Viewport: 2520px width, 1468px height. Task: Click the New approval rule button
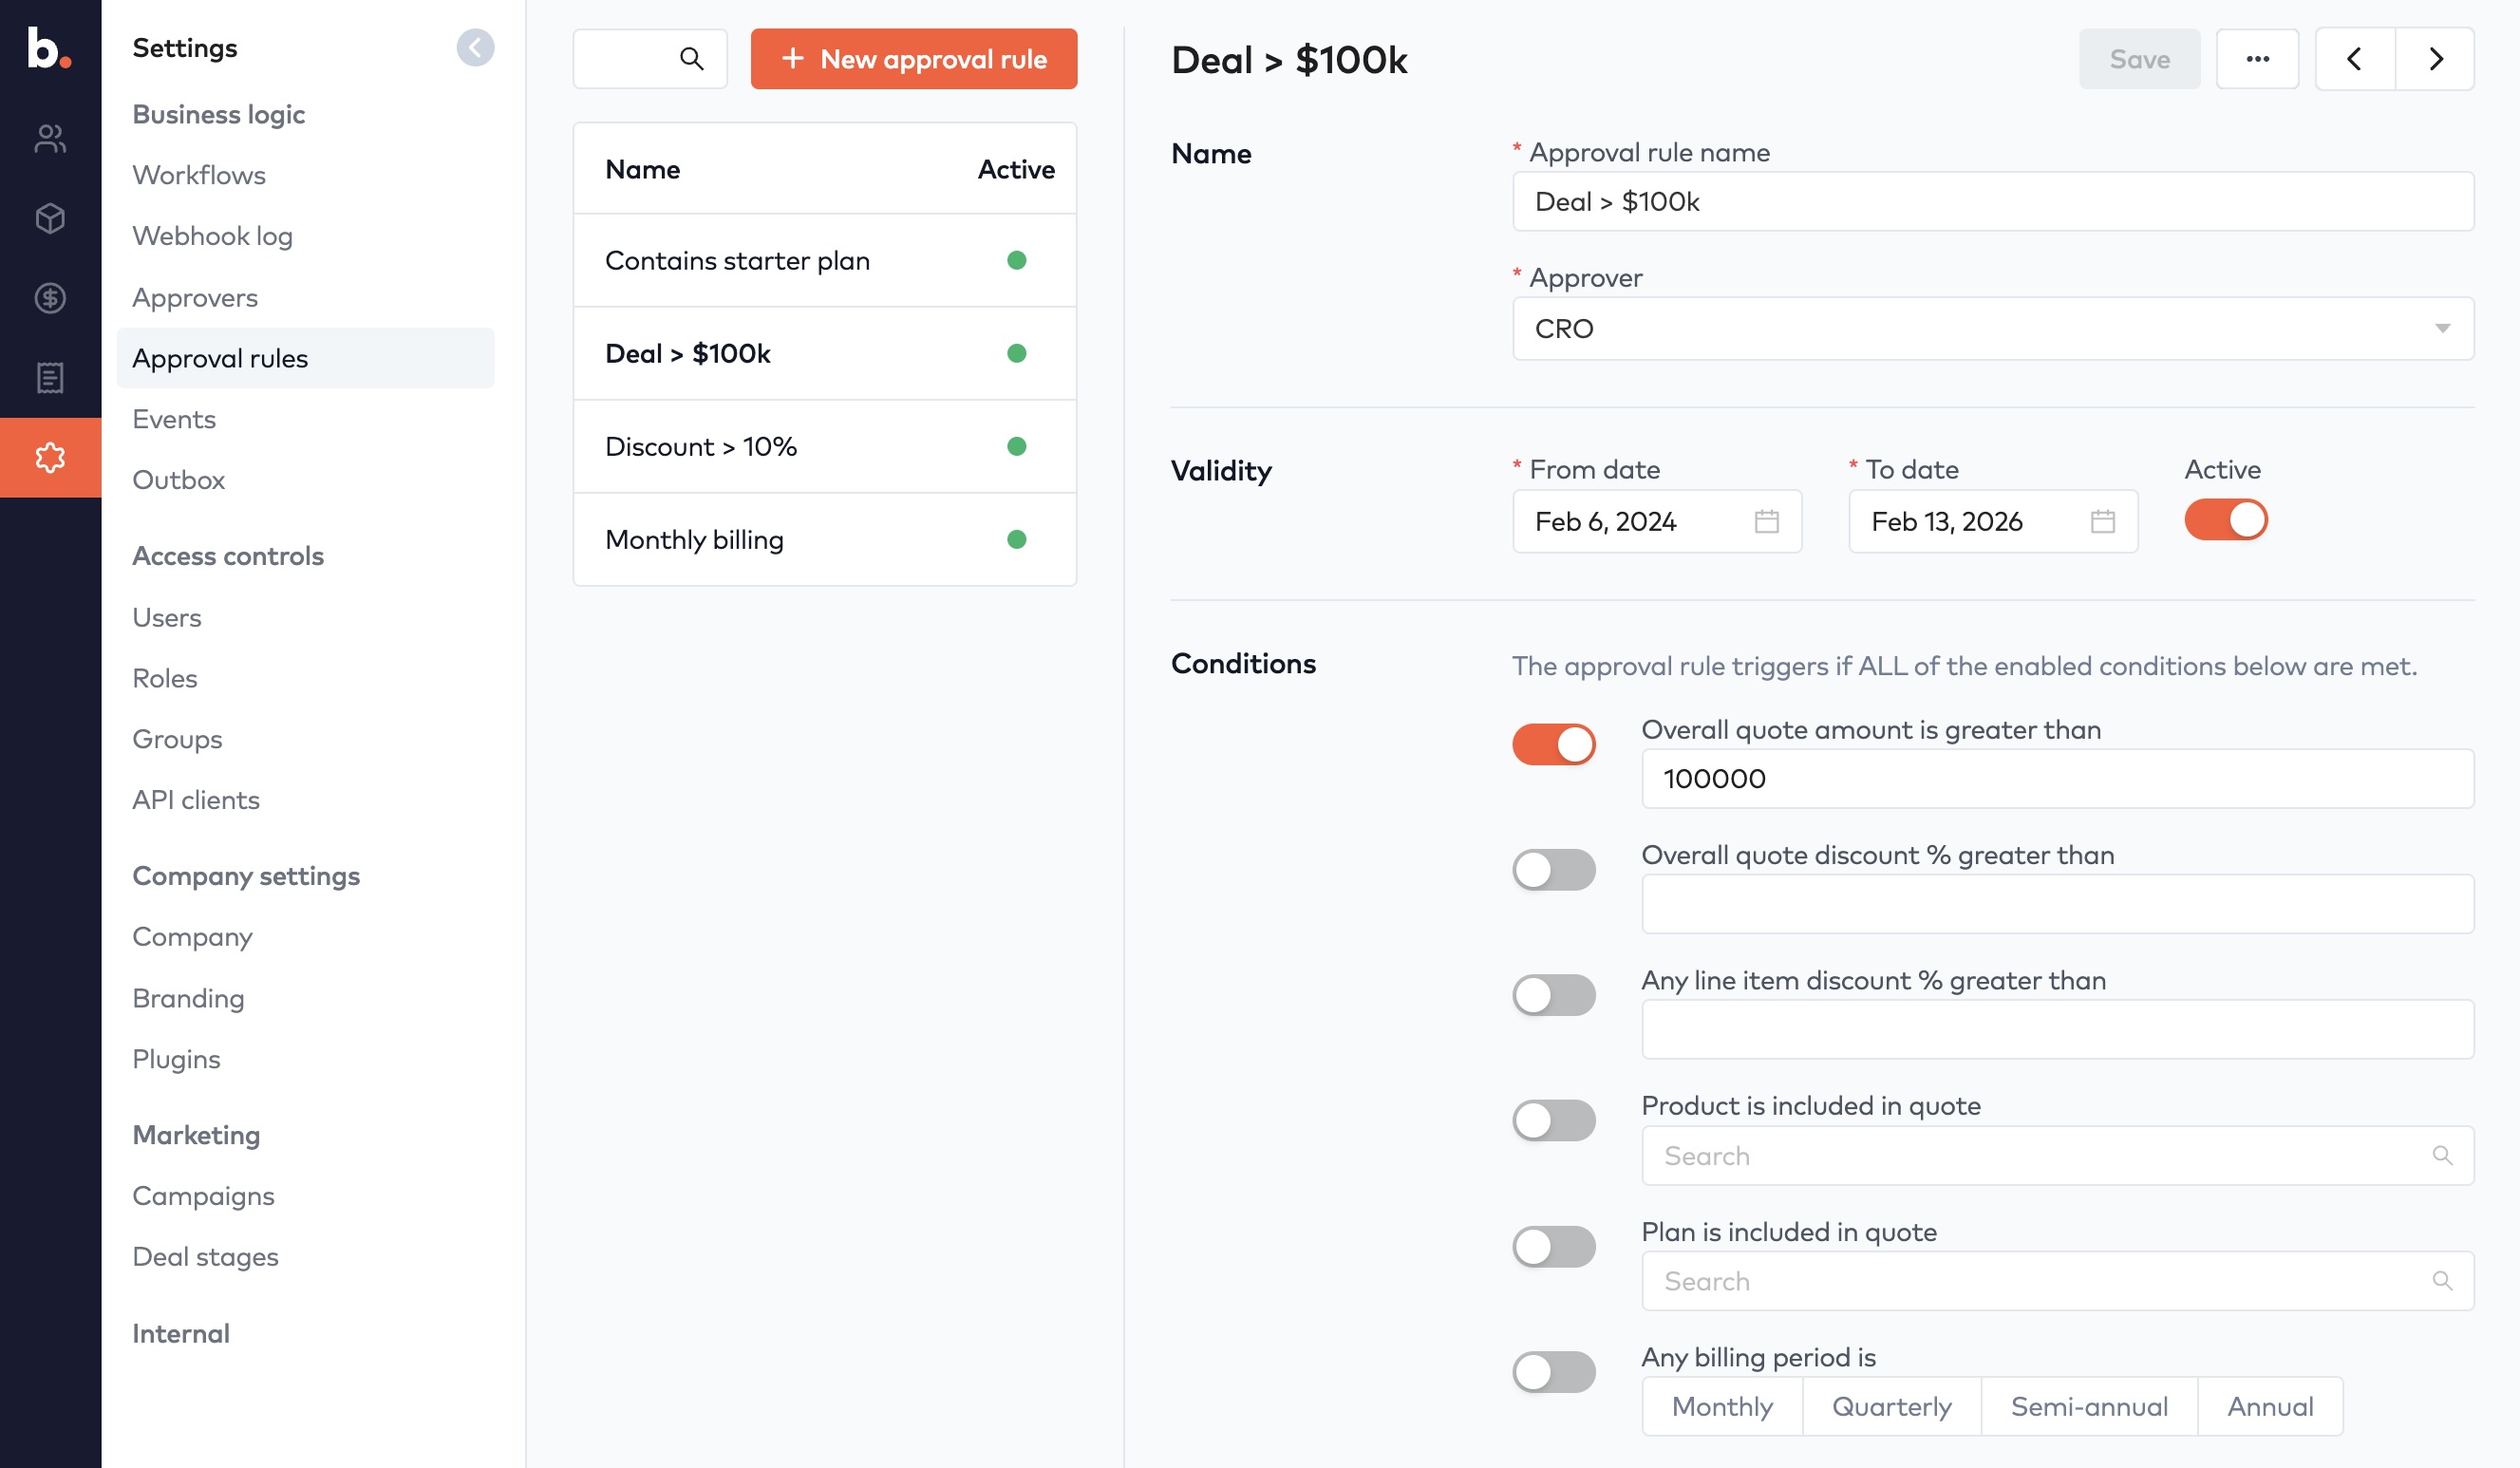(914, 59)
